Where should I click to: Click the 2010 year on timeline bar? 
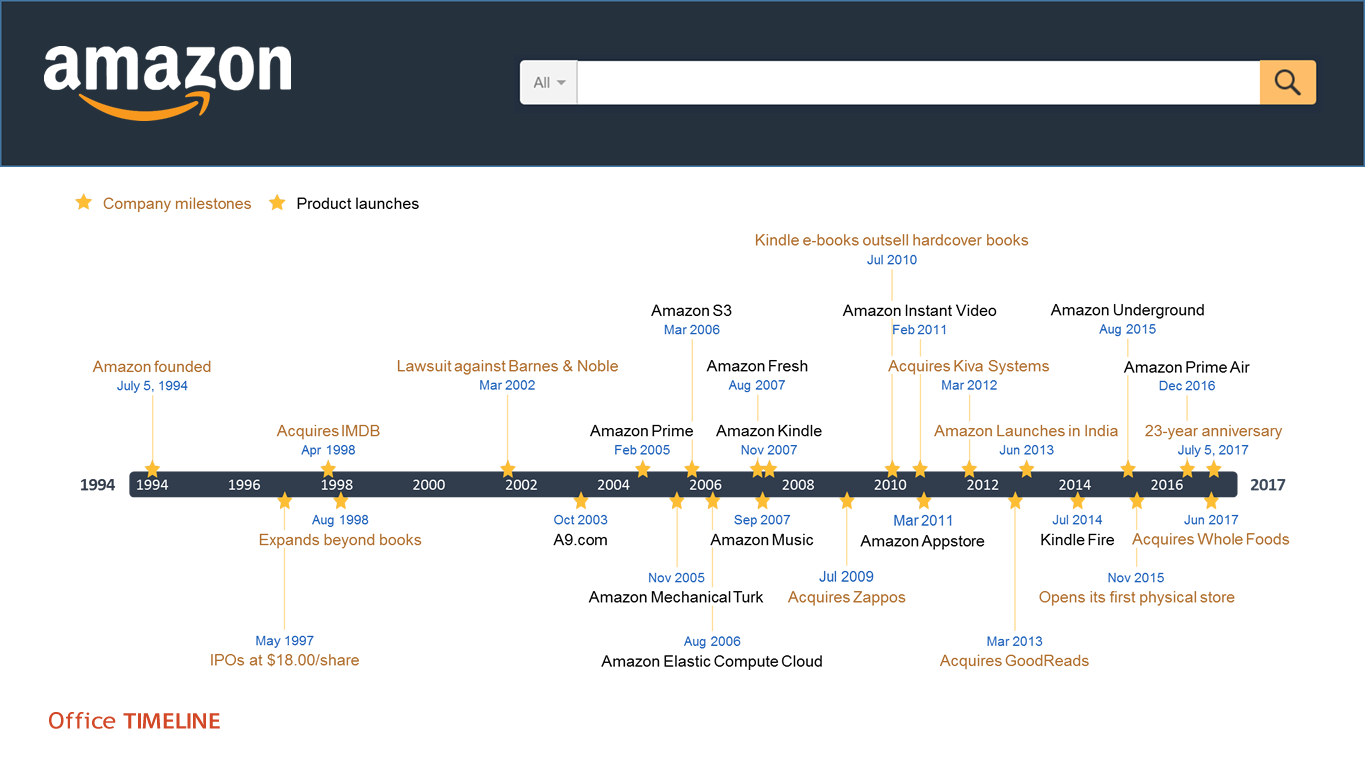pos(890,485)
